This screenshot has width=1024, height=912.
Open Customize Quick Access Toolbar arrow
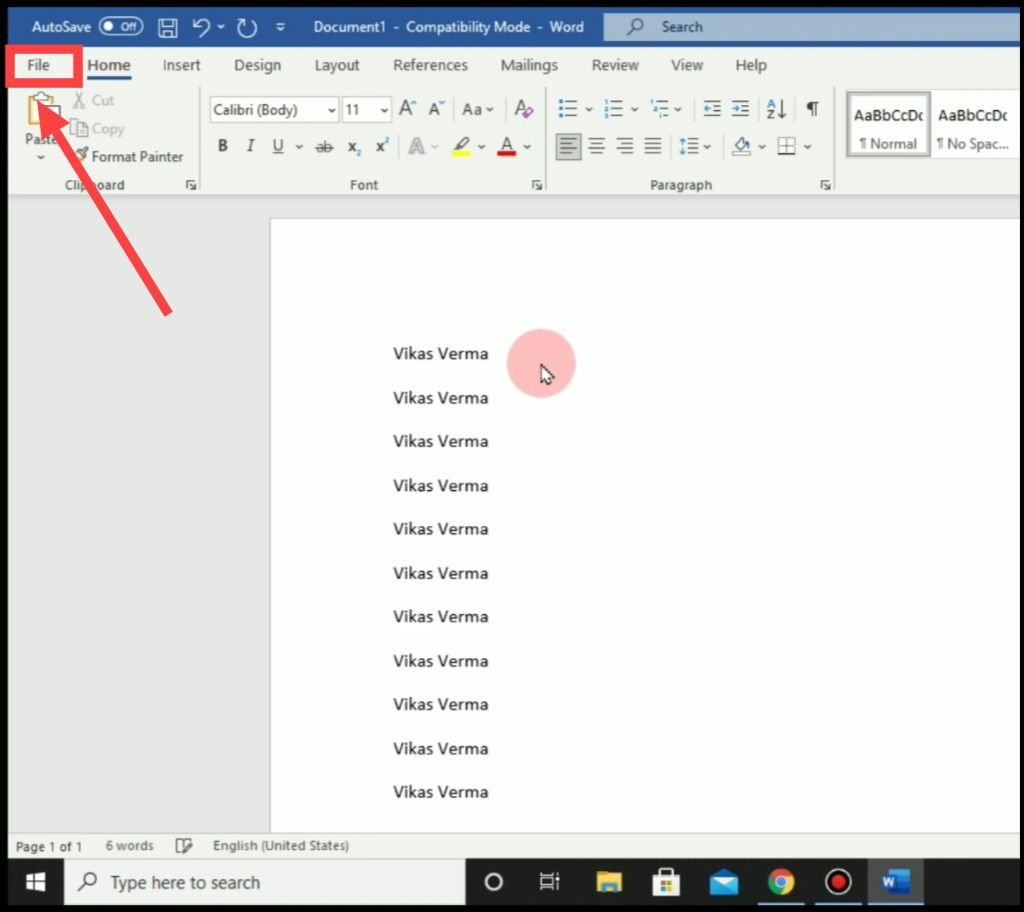click(x=280, y=27)
